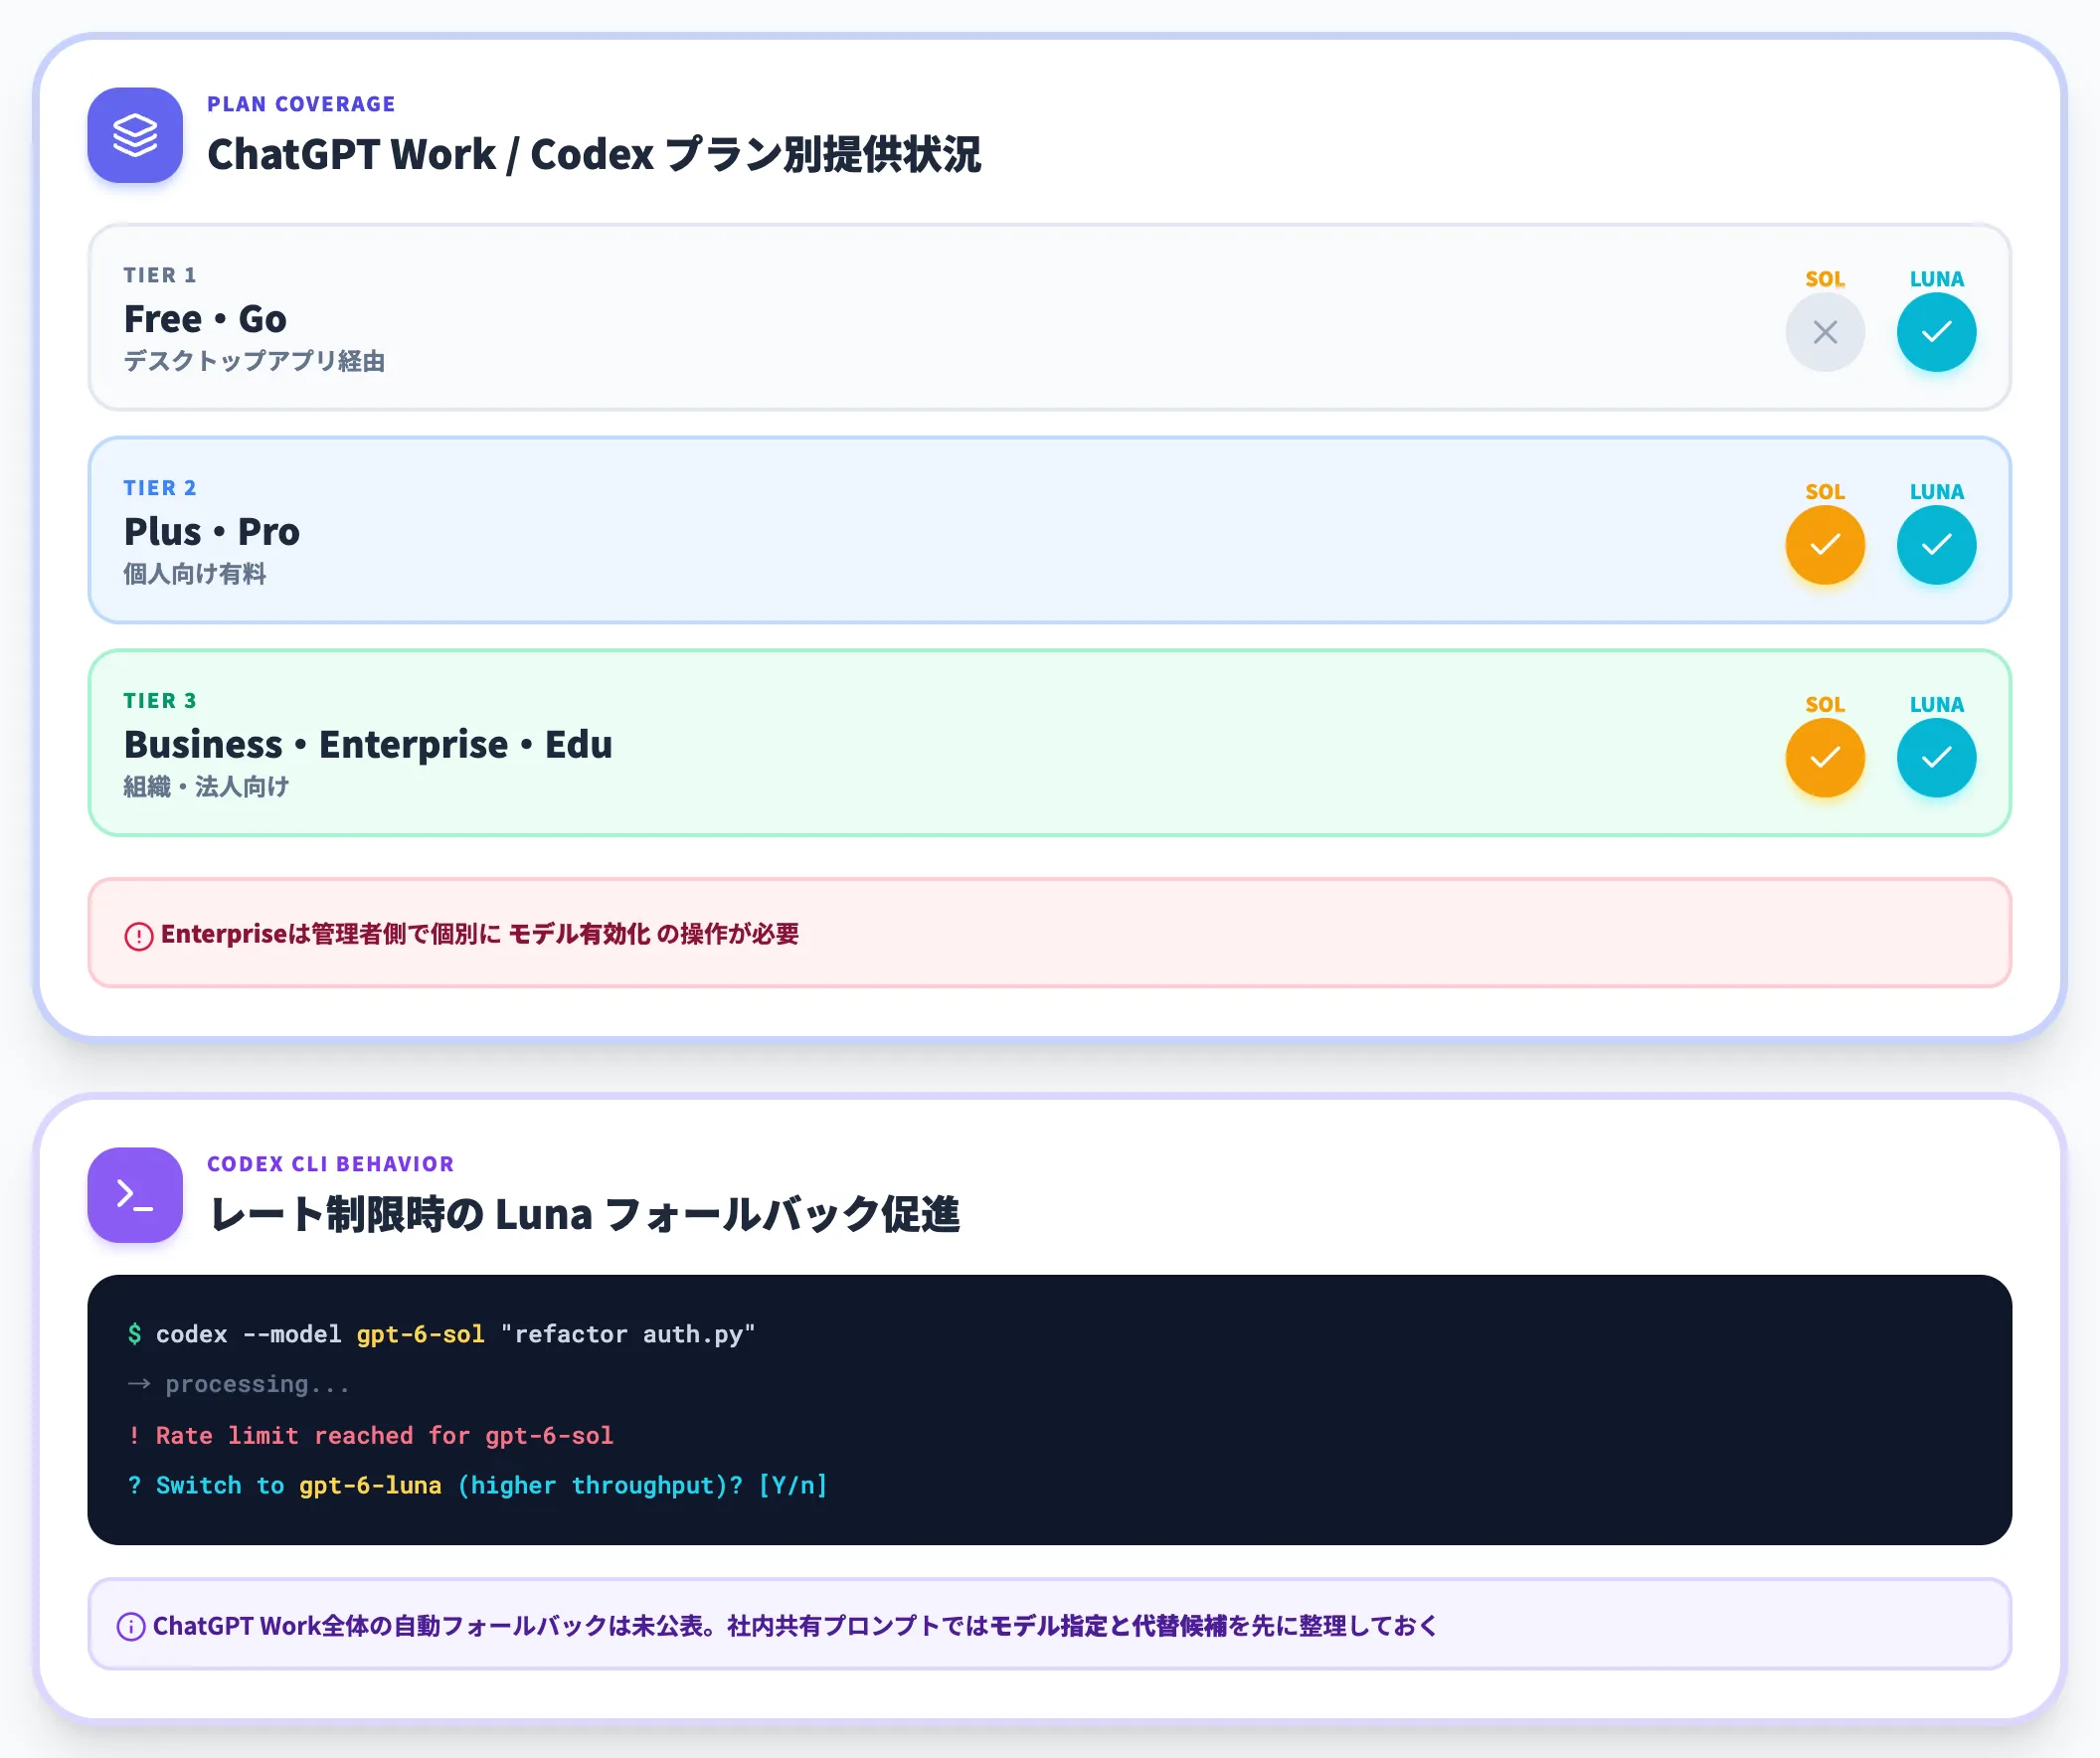Select the 'Free • Go' plan title

pyautogui.click(x=205, y=319)
